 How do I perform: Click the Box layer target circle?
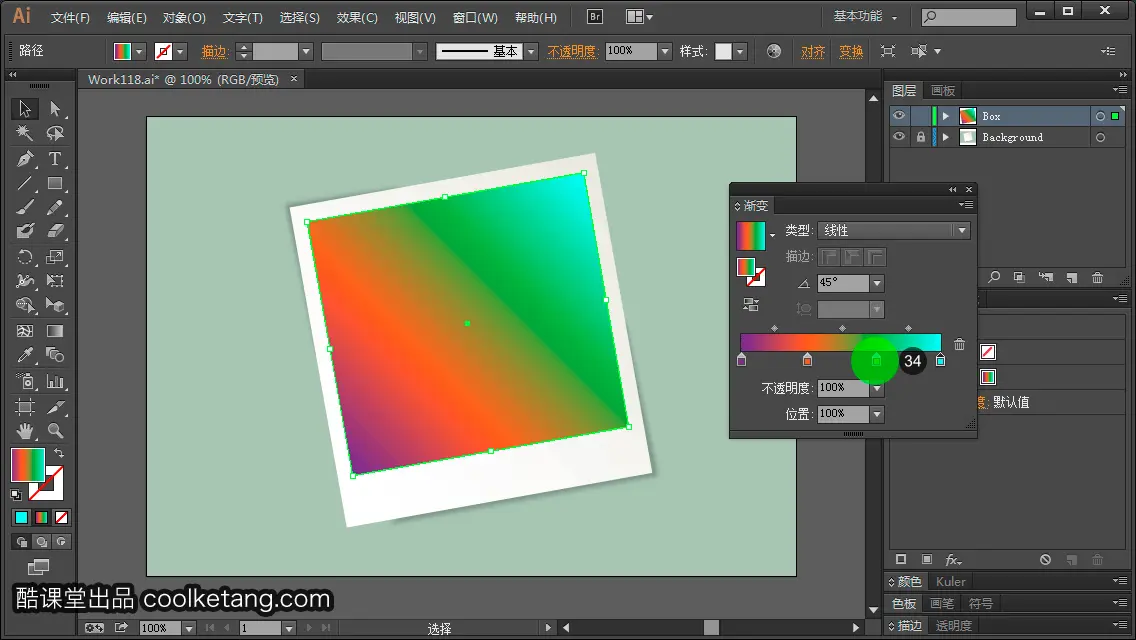point(1100,116)
